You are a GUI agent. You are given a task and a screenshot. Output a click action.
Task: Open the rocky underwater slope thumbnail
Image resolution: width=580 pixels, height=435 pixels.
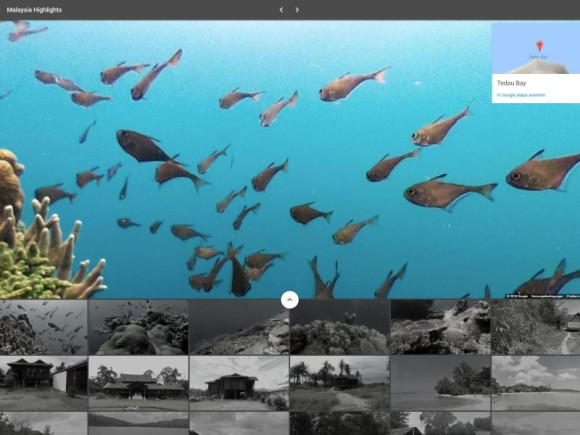[x=239, y=327]
